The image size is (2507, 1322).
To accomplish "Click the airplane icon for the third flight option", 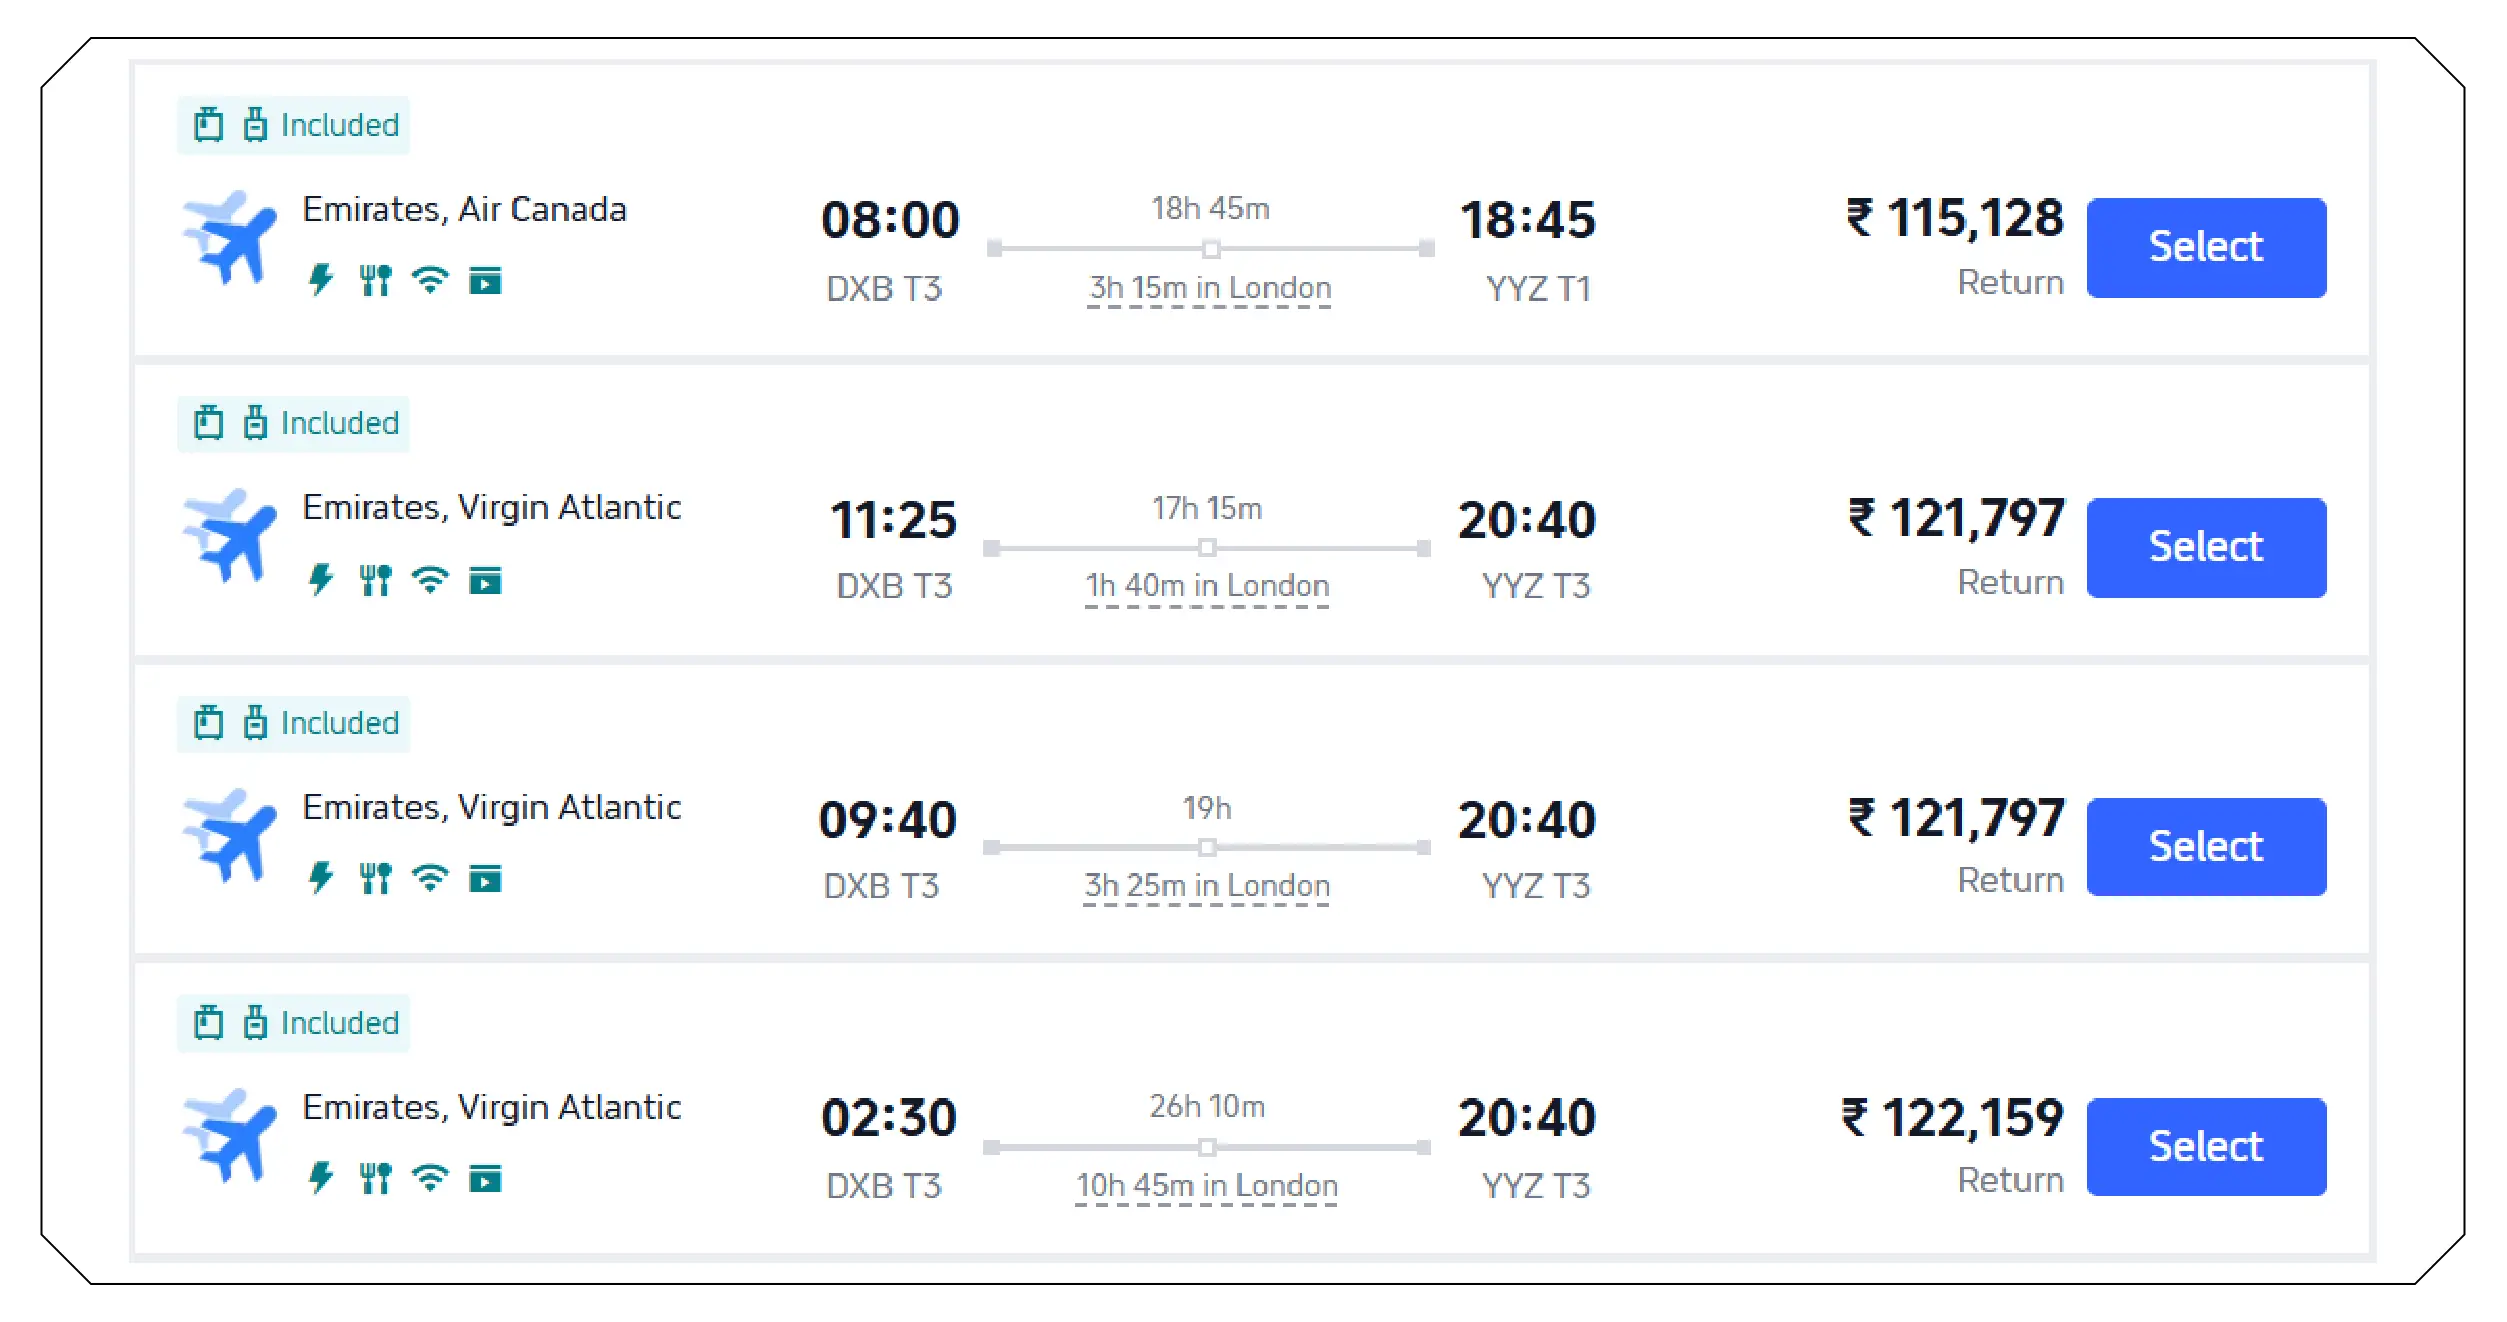I will [x=232, y=838].
